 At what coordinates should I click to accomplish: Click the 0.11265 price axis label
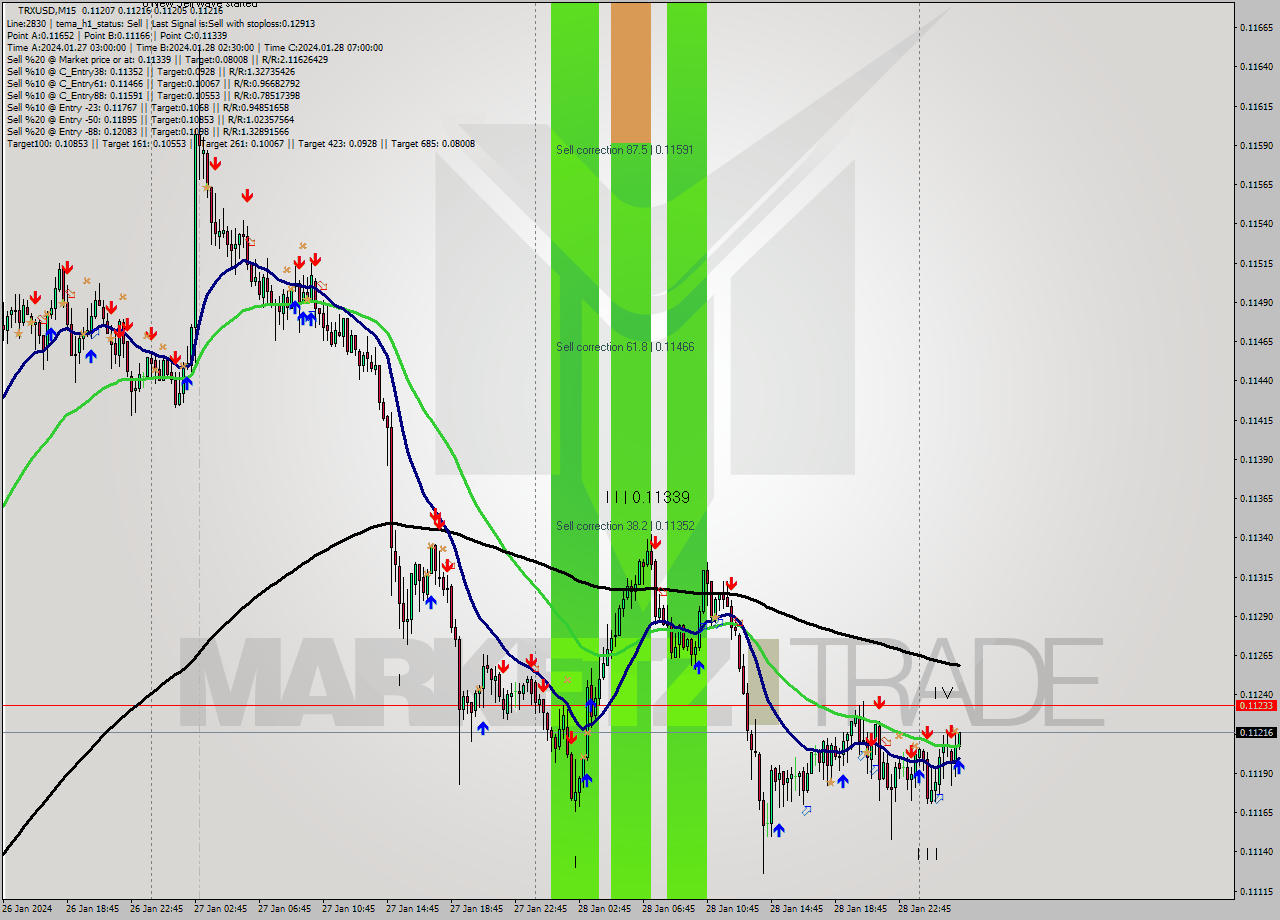click(1256, 655)
